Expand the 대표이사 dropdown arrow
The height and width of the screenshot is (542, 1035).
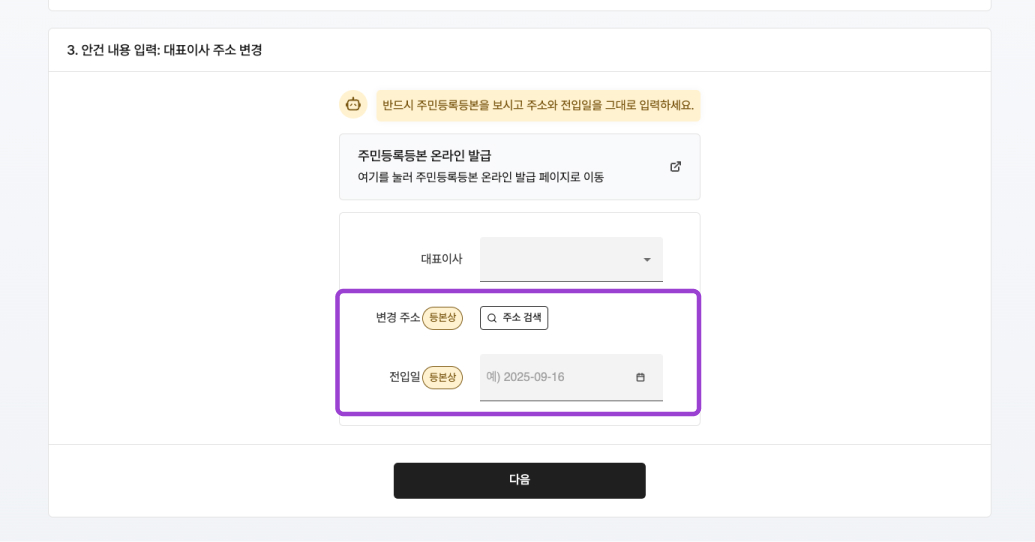647,259
